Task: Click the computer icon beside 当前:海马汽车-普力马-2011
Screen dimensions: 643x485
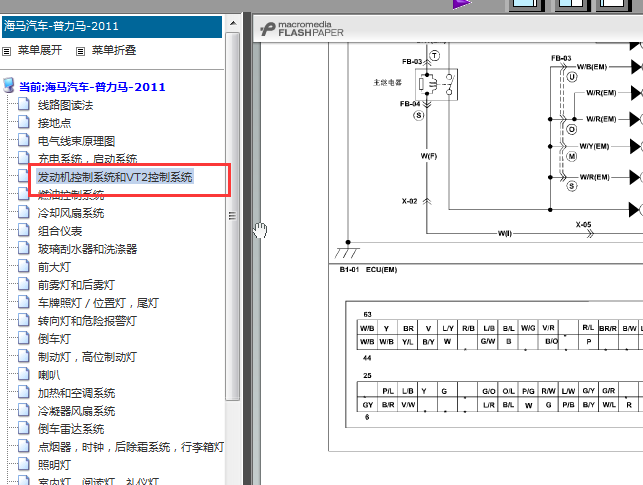Action: point(9,86)
